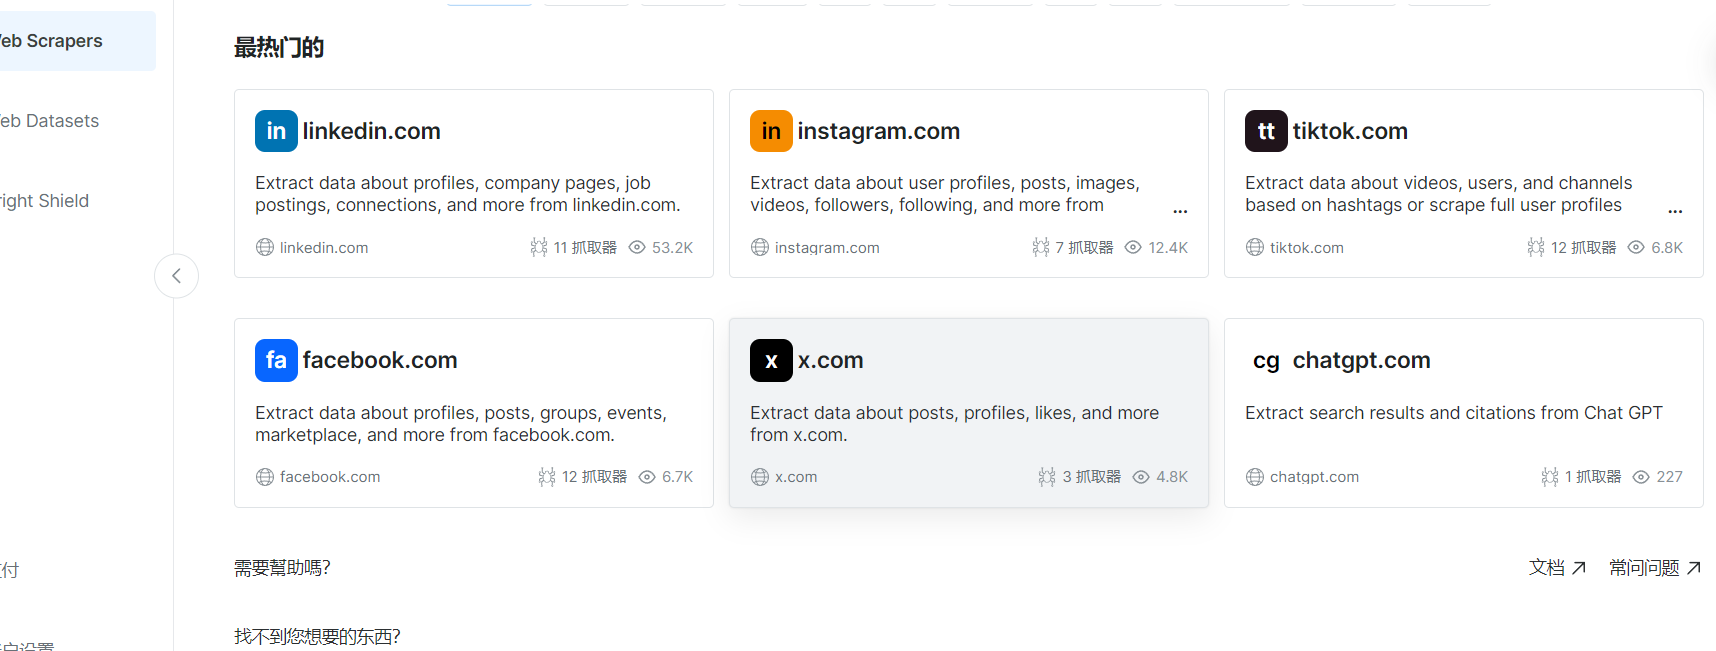This screenshot has width=1716, height=651.
Task: Open the instagram.com orange logo icon
Action: [x=771, y=131]
